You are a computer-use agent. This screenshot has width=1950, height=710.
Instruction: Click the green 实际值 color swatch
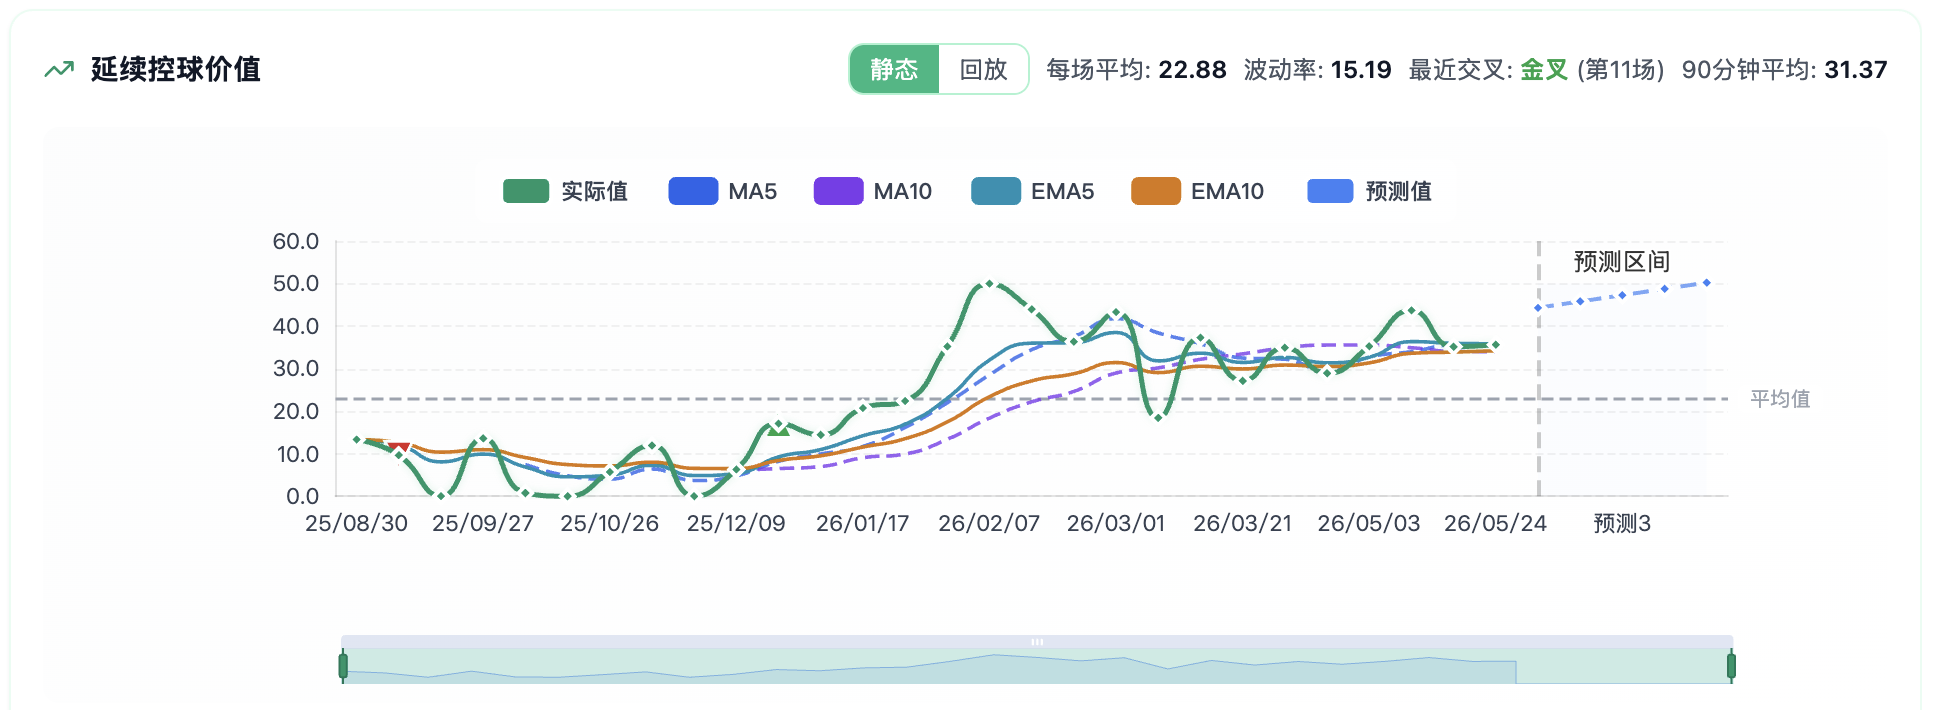click(526, 191)
